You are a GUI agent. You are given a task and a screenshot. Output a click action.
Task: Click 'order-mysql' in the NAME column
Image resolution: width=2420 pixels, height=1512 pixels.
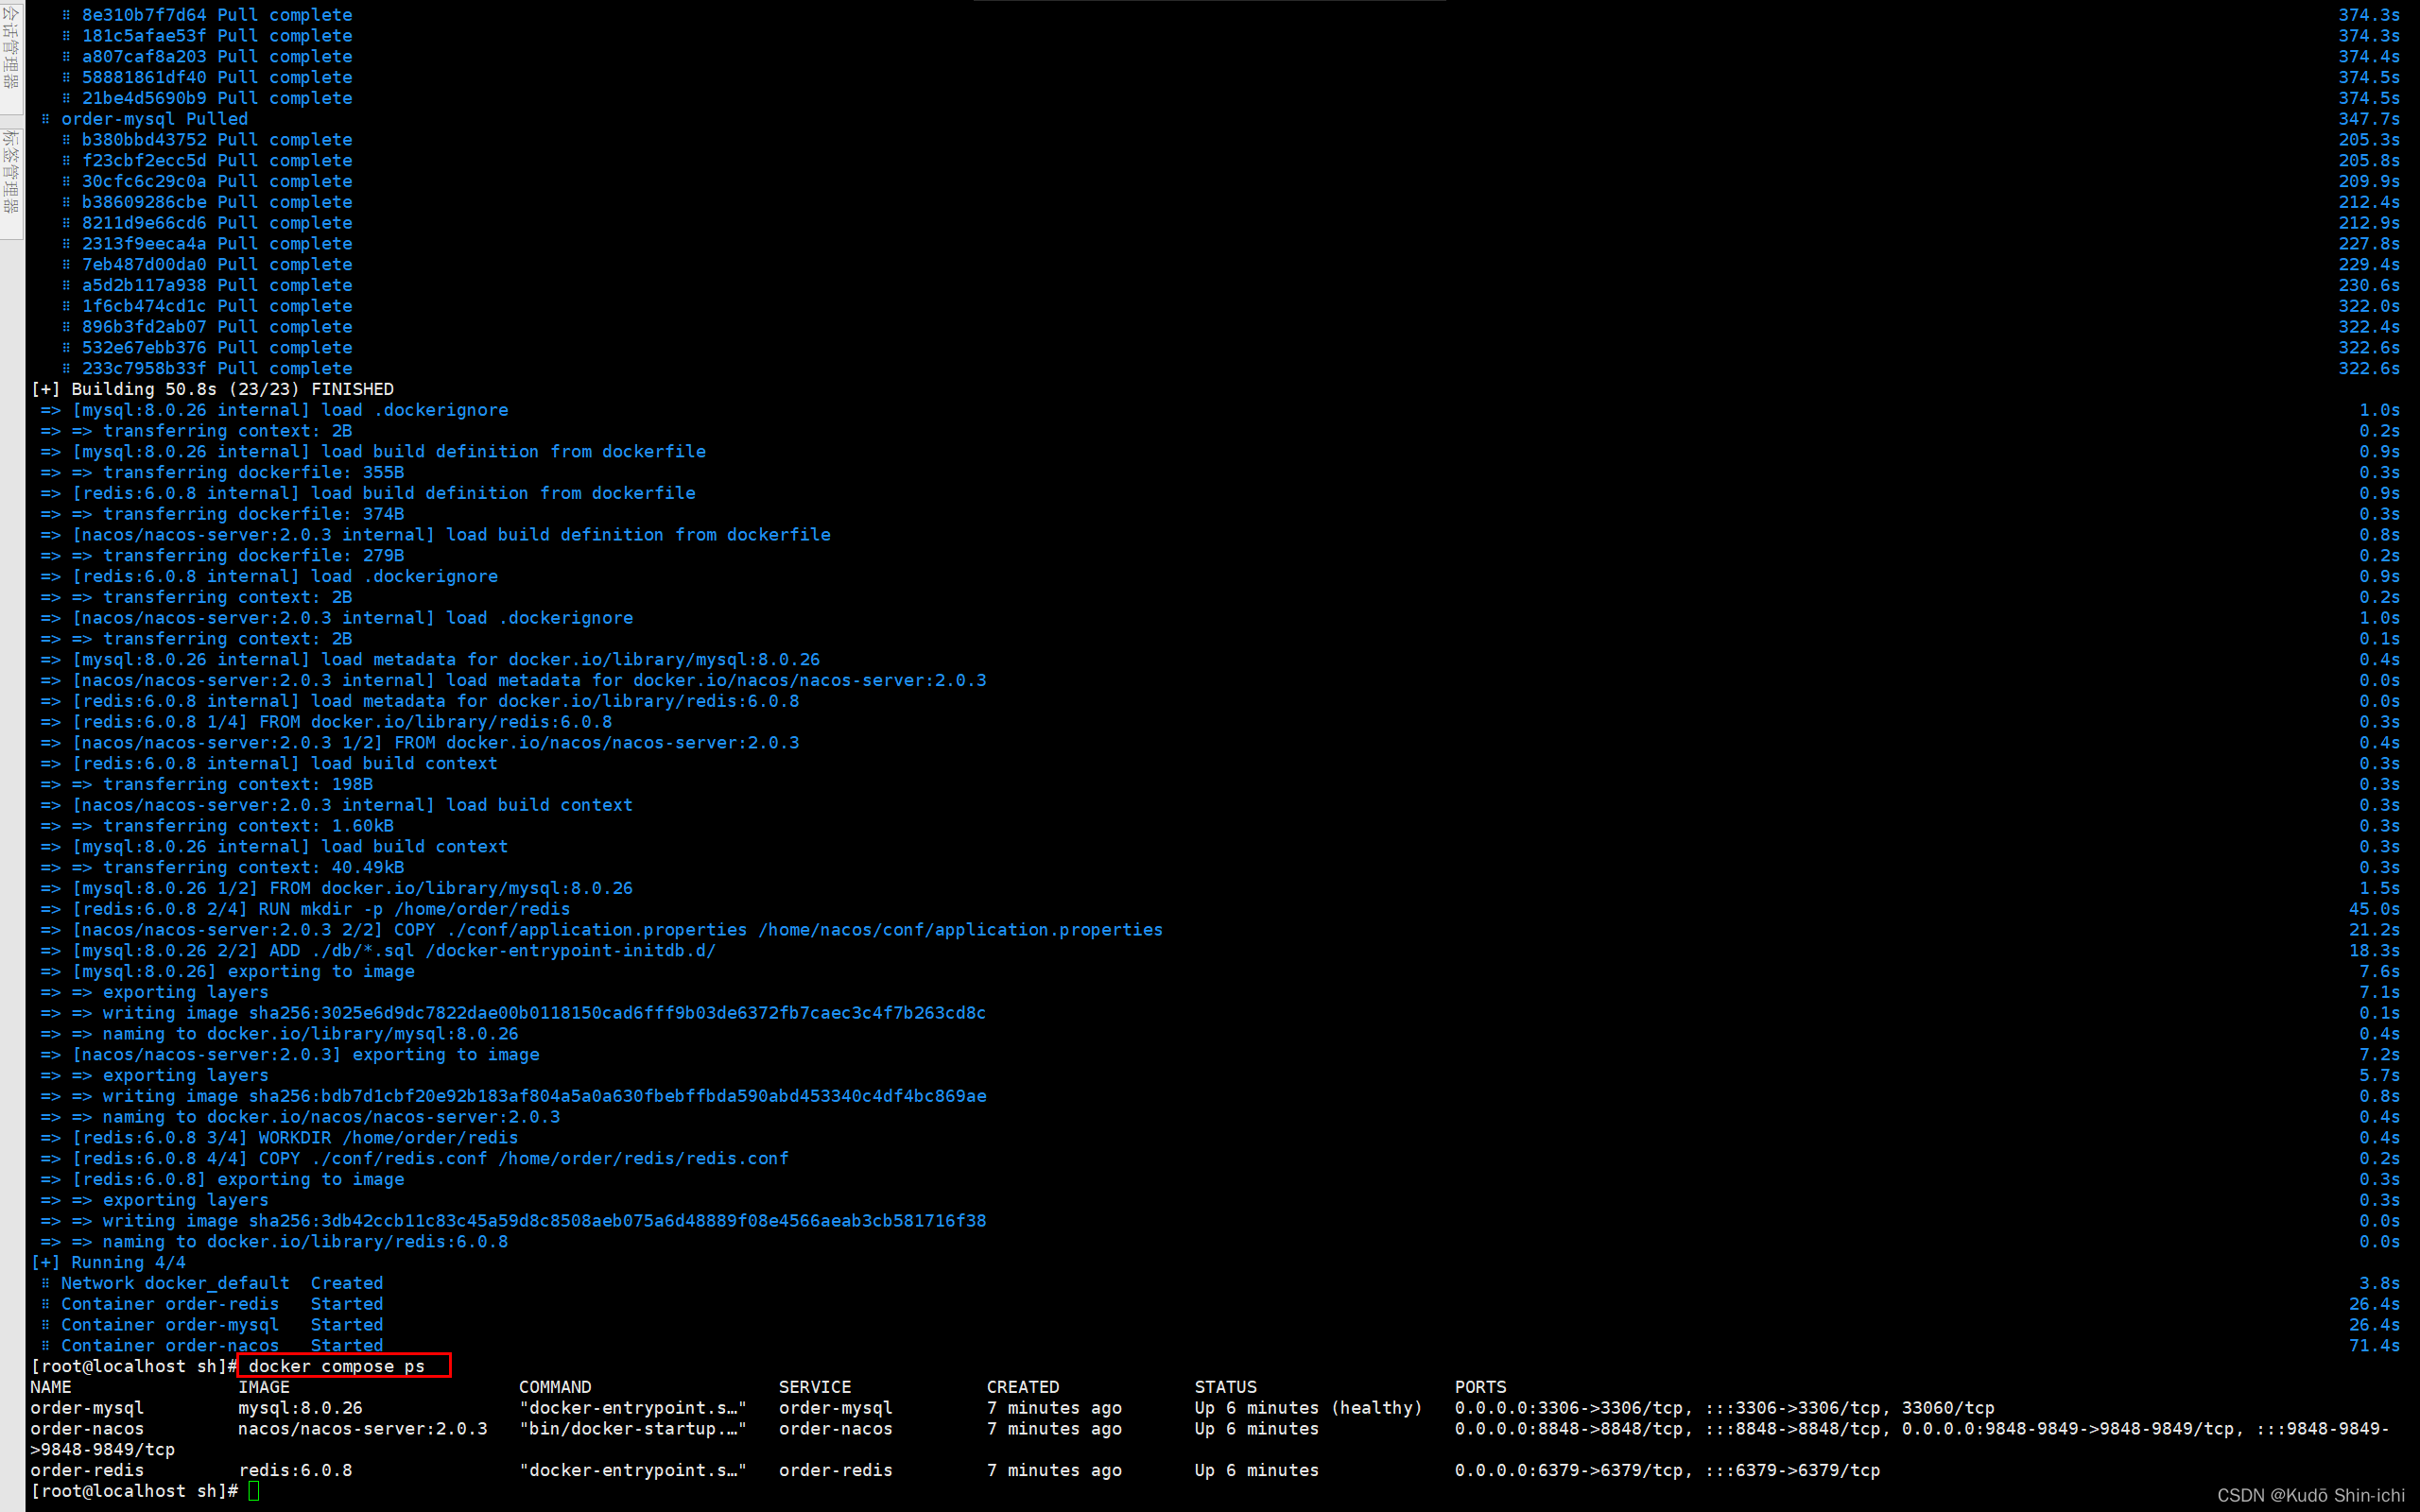(x=87, y=1408)
